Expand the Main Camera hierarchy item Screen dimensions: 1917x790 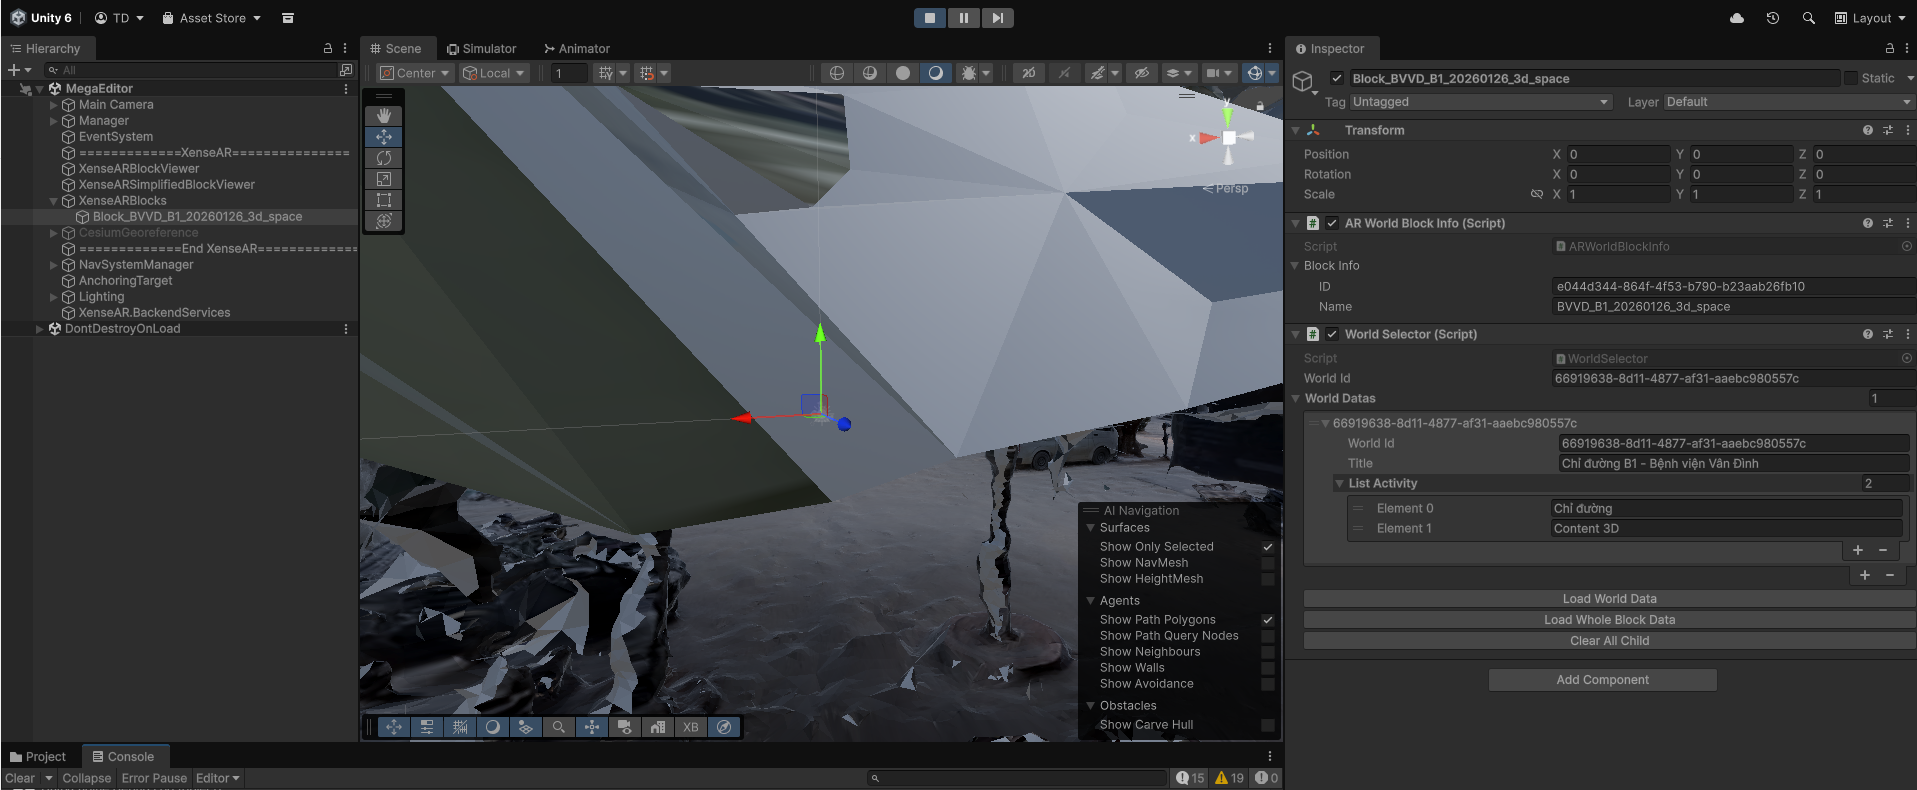pyautogui.click(x=54, y=105)
